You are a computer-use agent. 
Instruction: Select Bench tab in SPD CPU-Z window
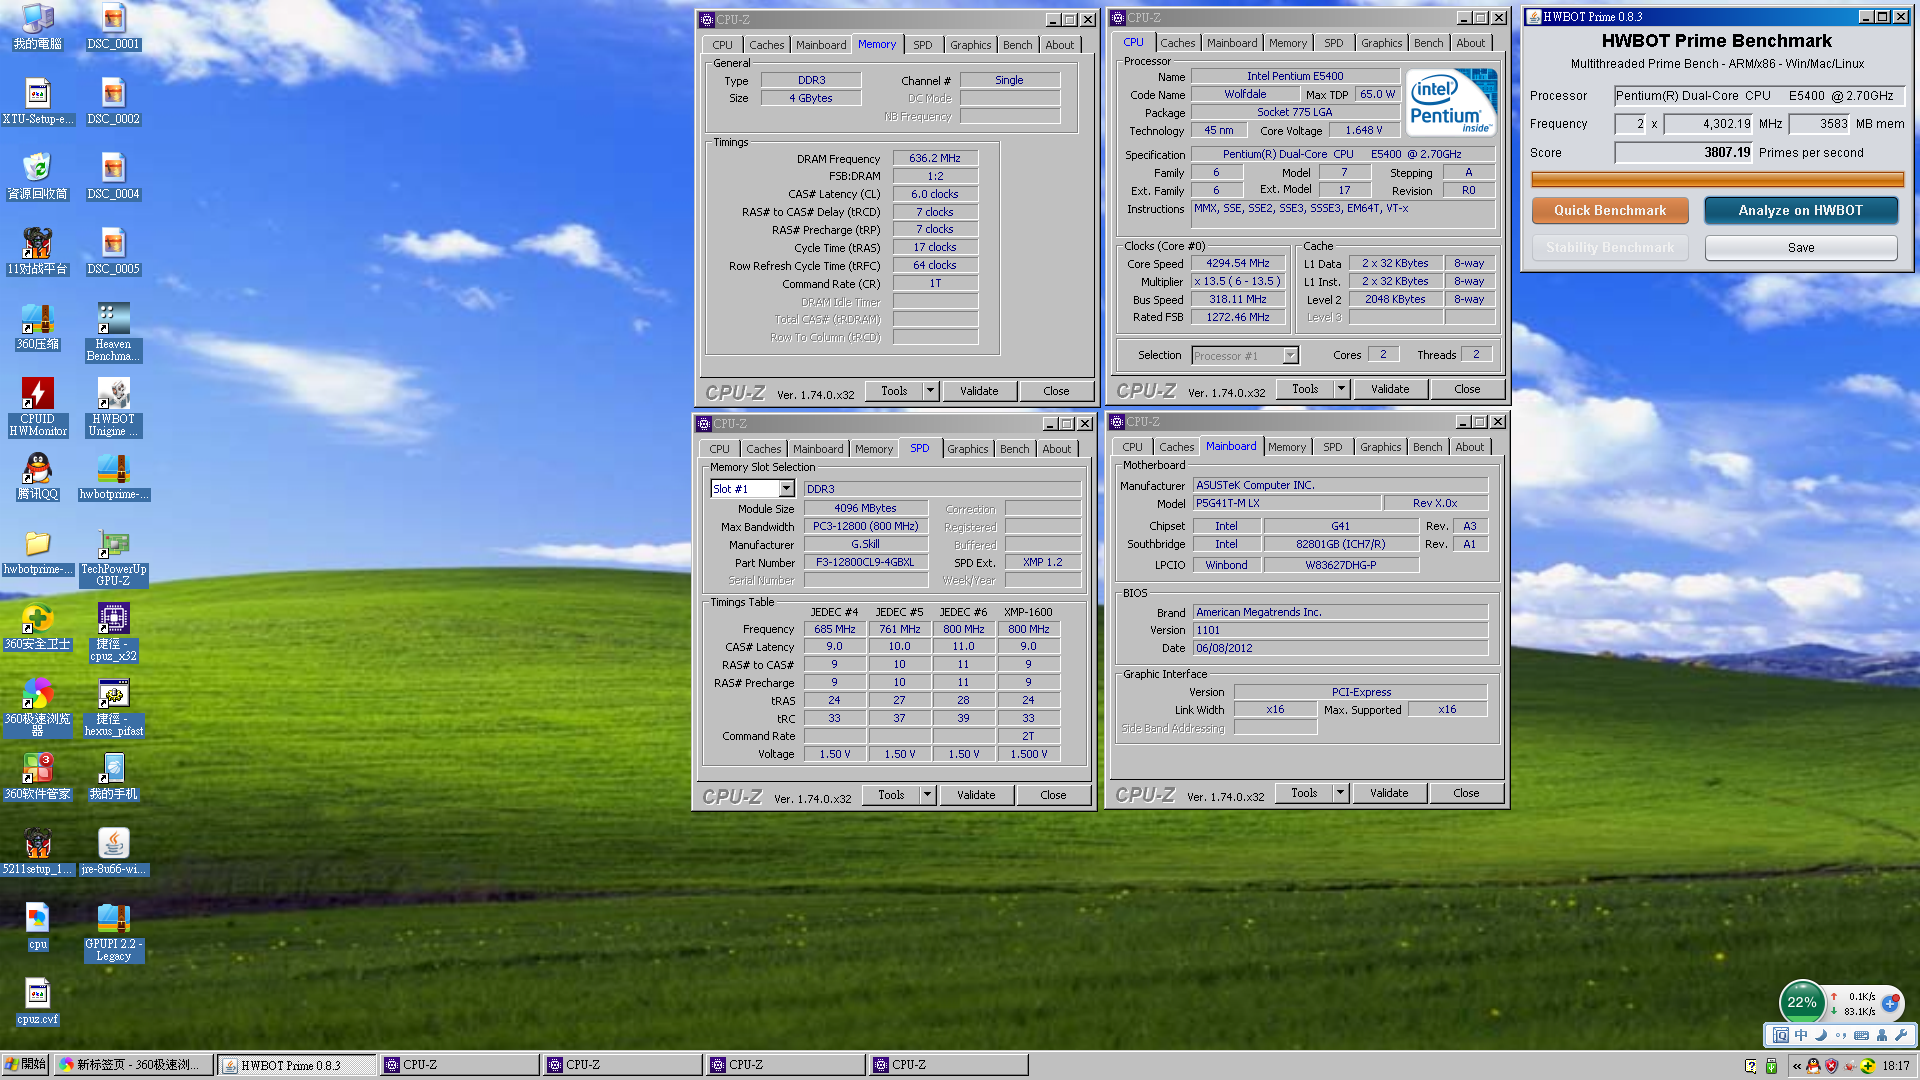click(1014, 449)
